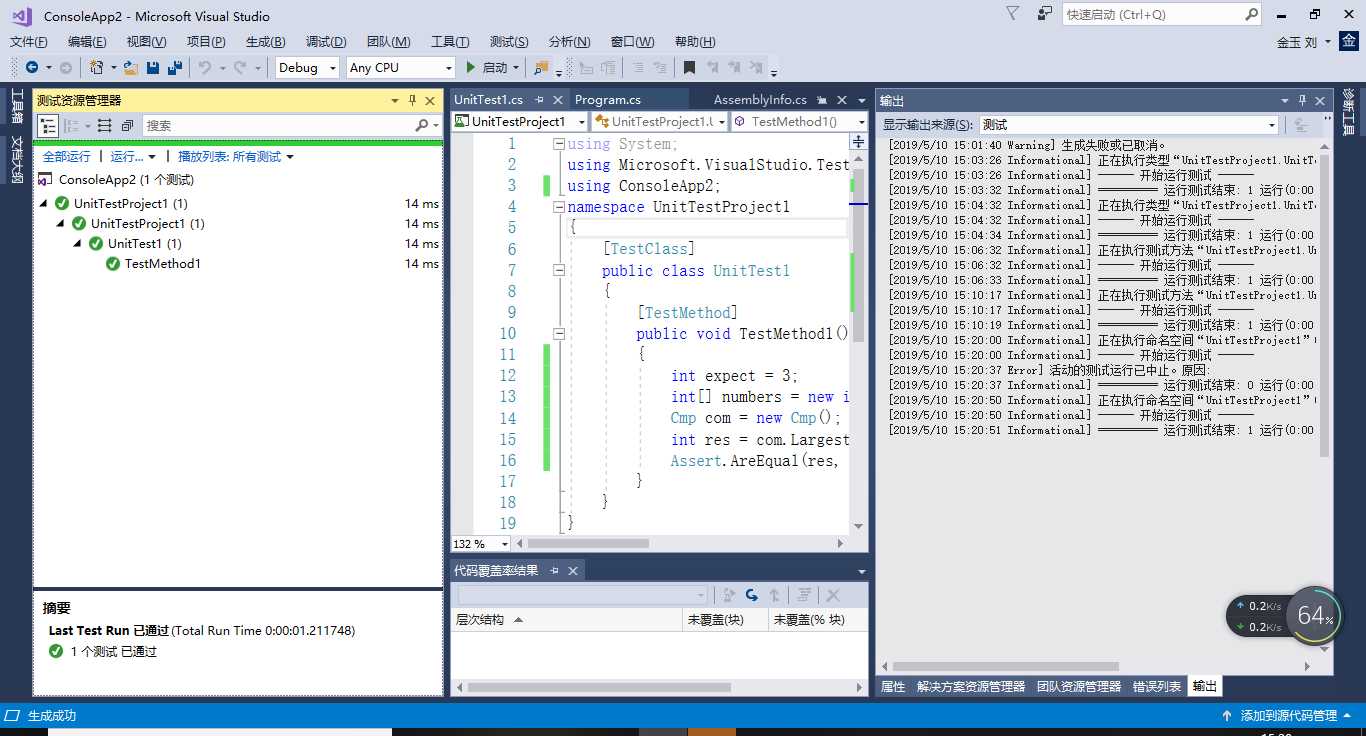Click the Test Explorer expand-all rows icon
The image size is (1366, 736).
click(x=104, y=125)
